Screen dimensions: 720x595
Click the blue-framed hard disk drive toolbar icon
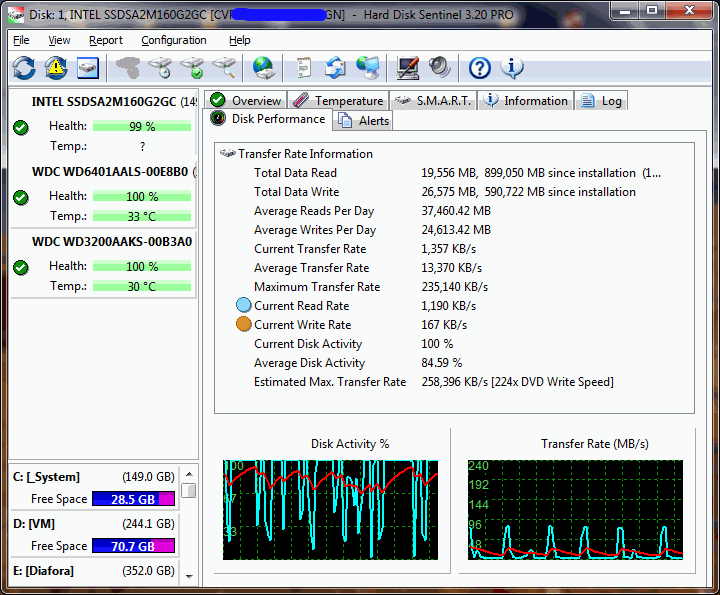point(87,68)
